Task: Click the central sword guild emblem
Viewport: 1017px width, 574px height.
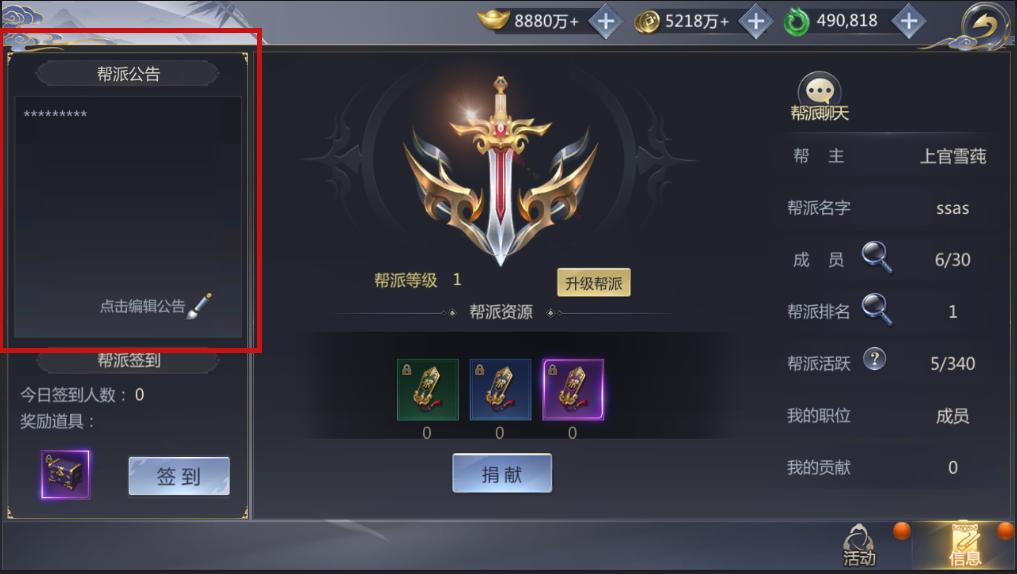Action: (x=500, y=172)
